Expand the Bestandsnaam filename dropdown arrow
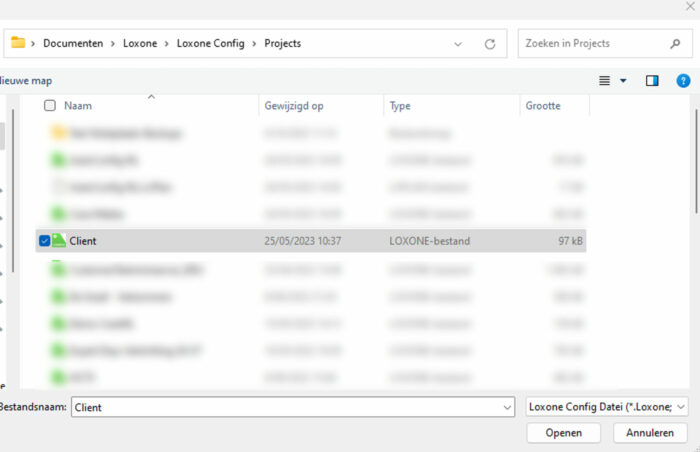This screenshot has width=700, height=452. [508, 407]
